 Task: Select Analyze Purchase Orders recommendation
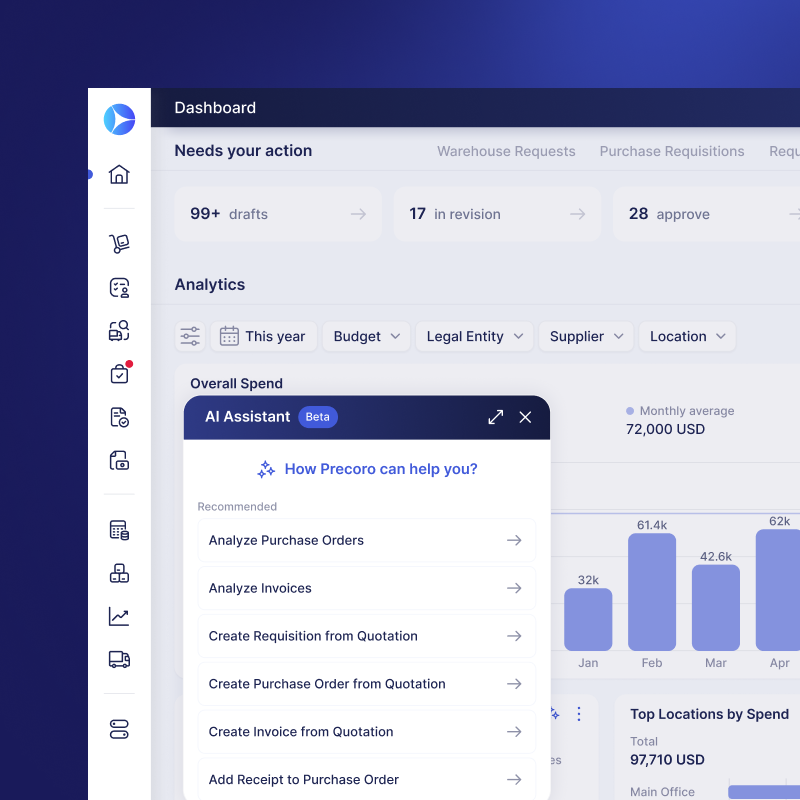[366, 540]
